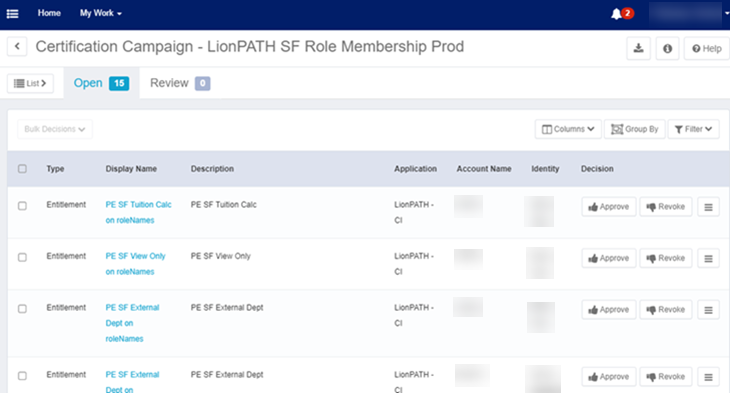Image resolution: width=730 pixels, height=393 pixels.
Task: Click the 0 count badge on Review
Action: pyautogui.click(x=203, y=83)
